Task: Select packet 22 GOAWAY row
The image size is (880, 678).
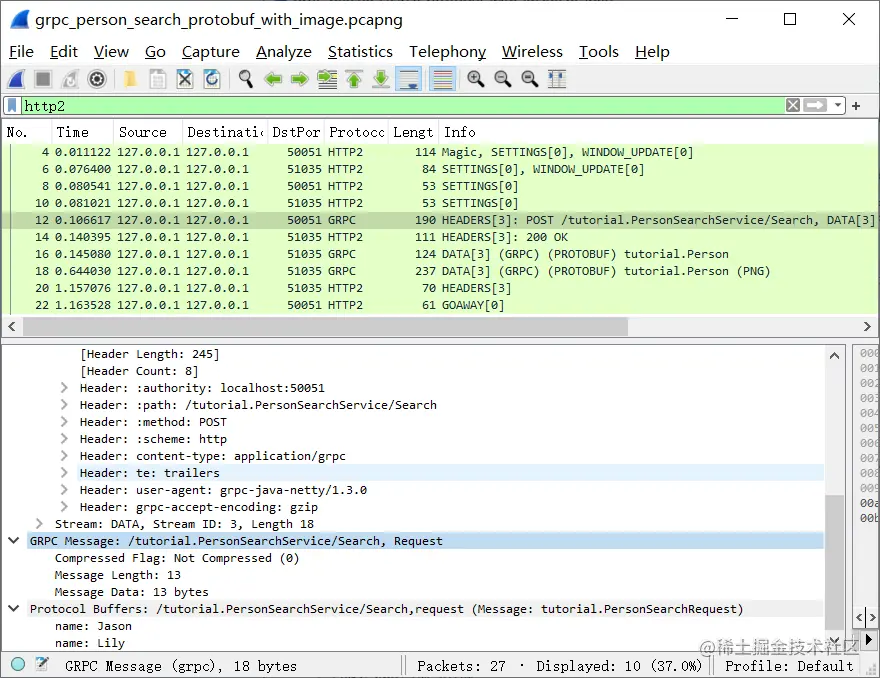Action: [x=439, y=305]
